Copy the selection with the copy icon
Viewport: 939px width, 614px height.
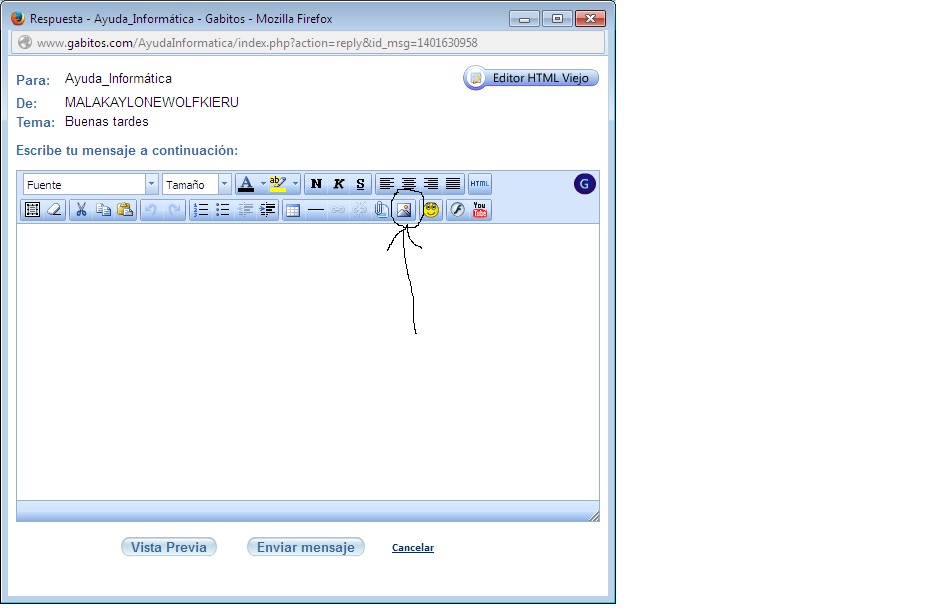103,210
